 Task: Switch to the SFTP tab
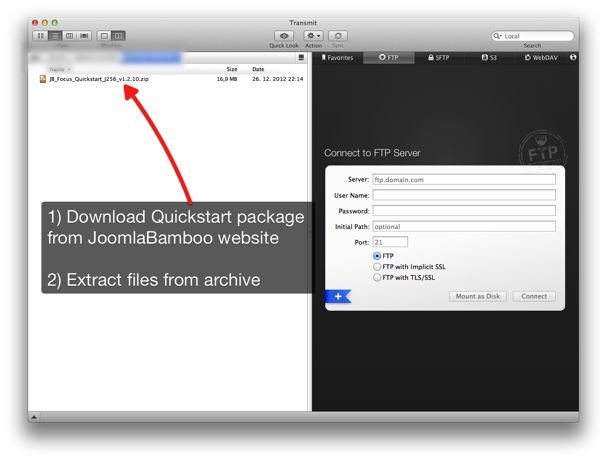click(x=439, y=58)
